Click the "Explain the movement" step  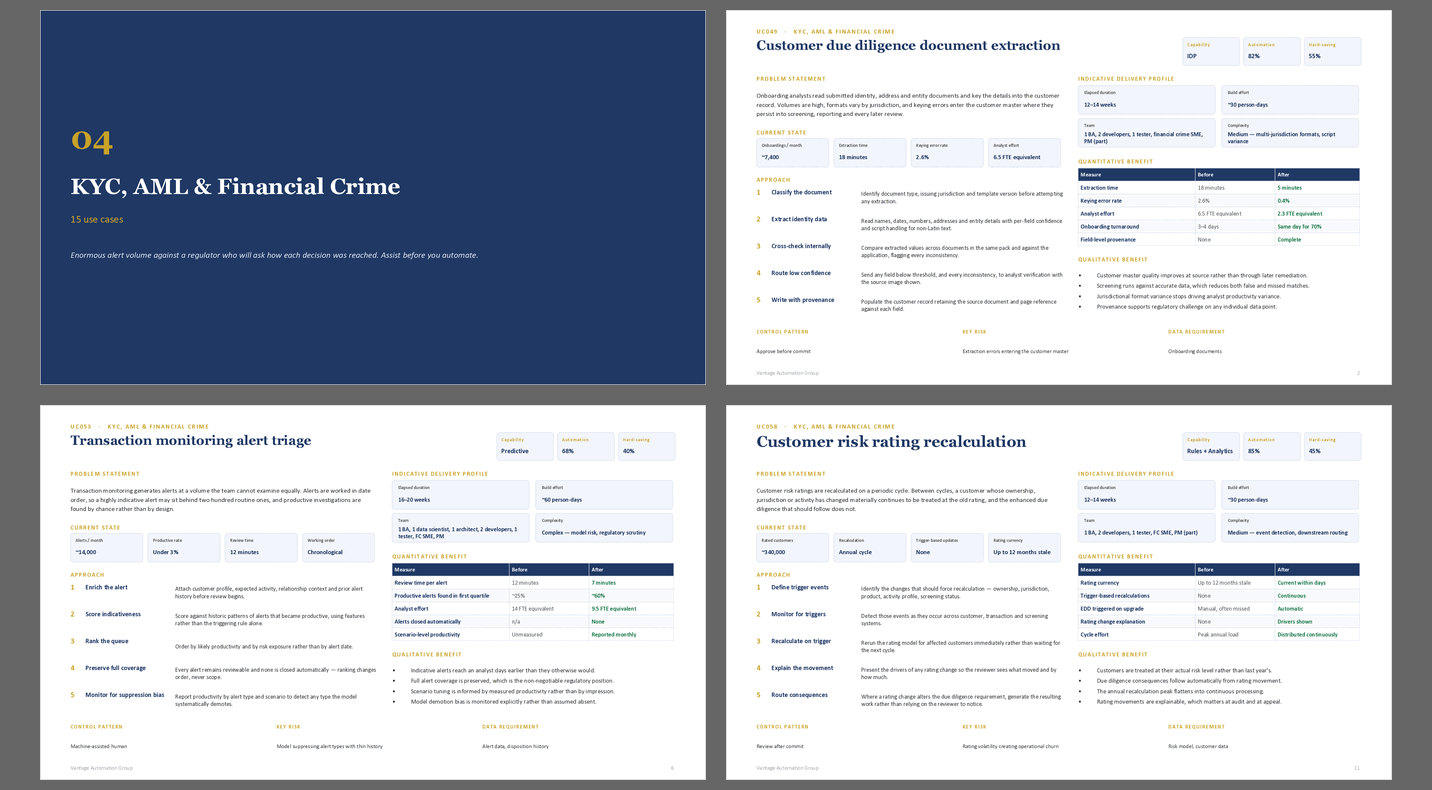800,668
